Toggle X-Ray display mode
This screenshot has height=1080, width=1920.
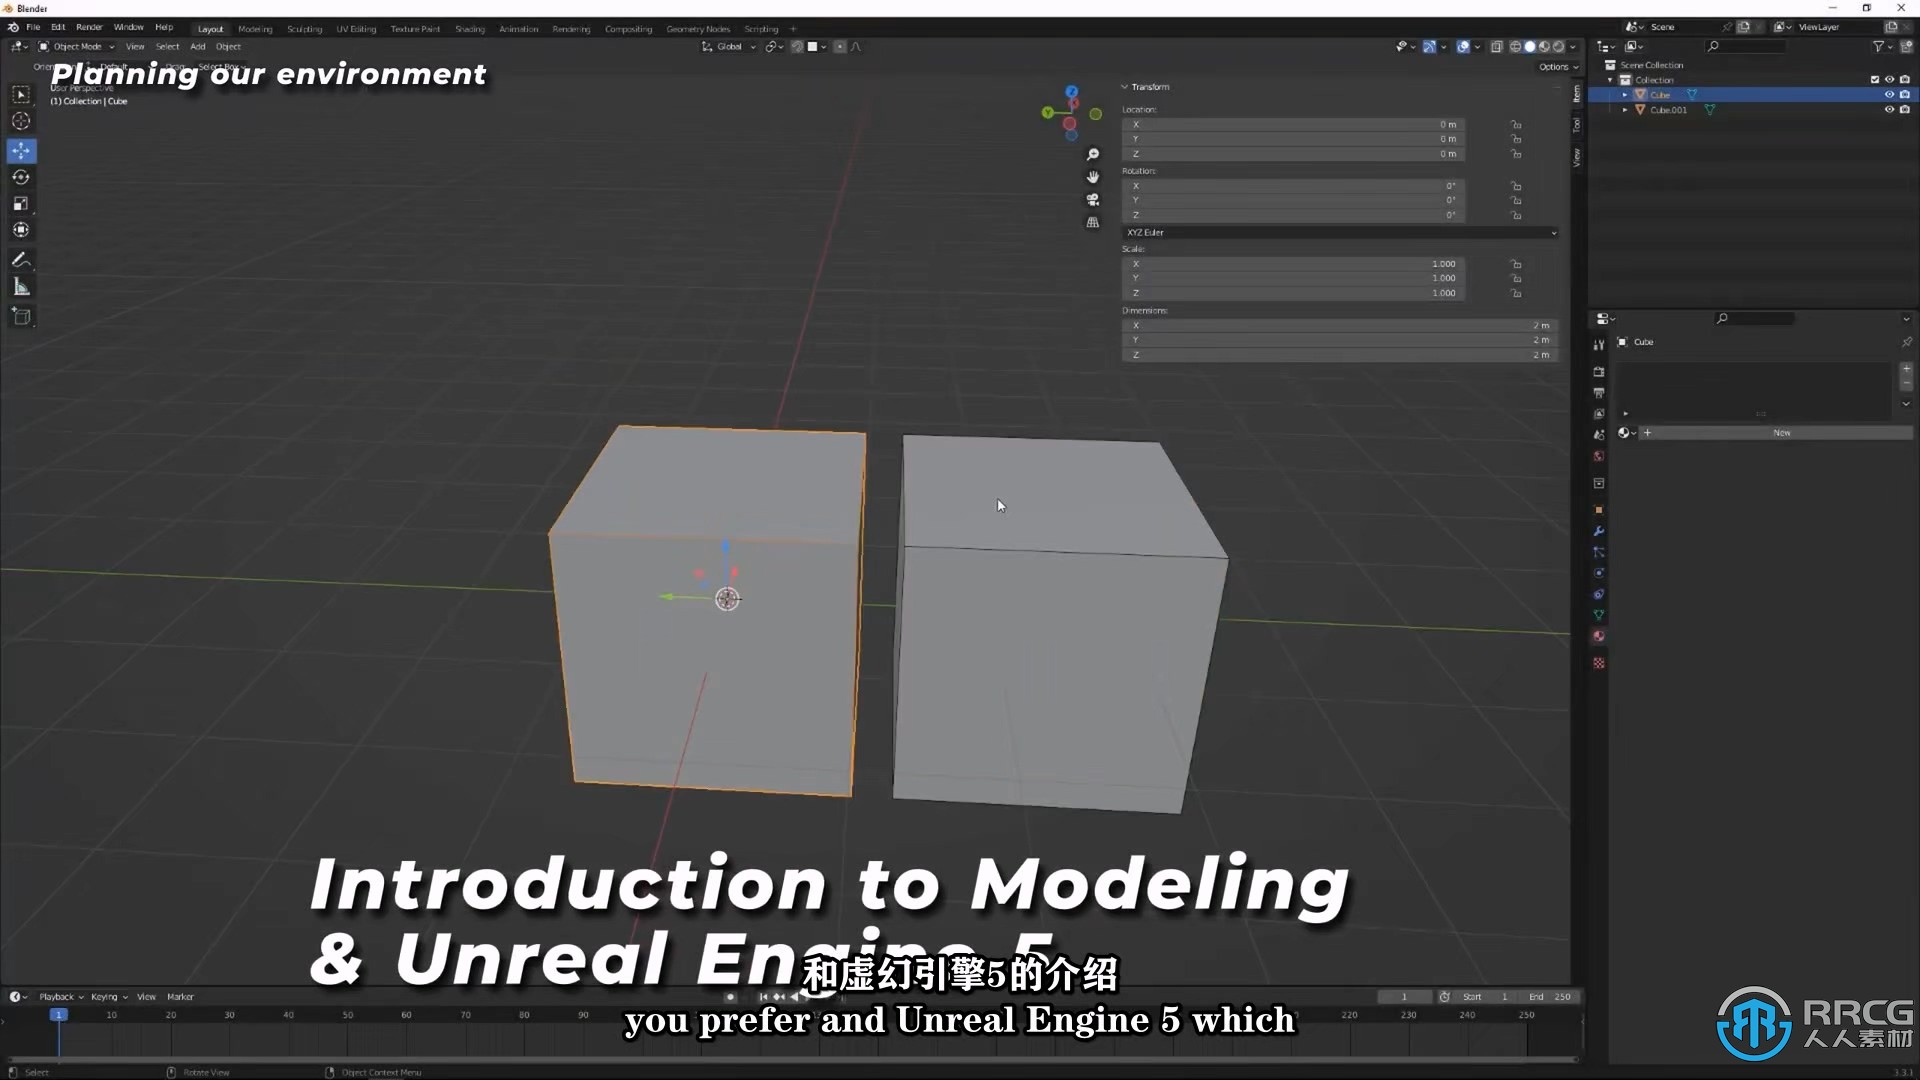1496,47
